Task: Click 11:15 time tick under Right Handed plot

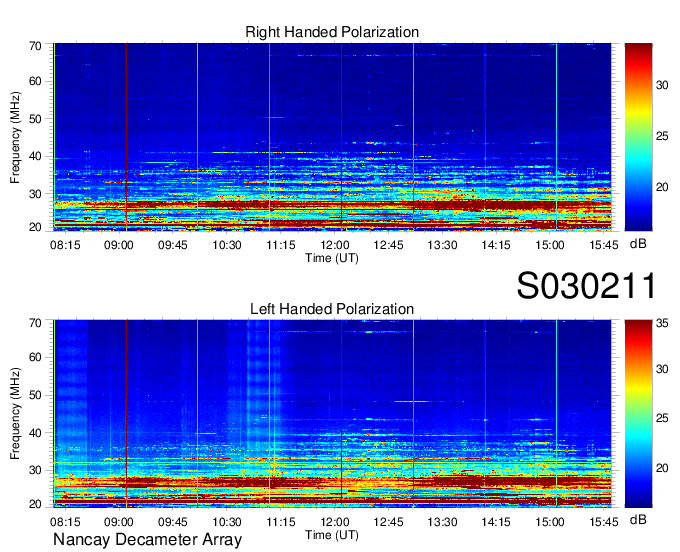Action: 281,245
